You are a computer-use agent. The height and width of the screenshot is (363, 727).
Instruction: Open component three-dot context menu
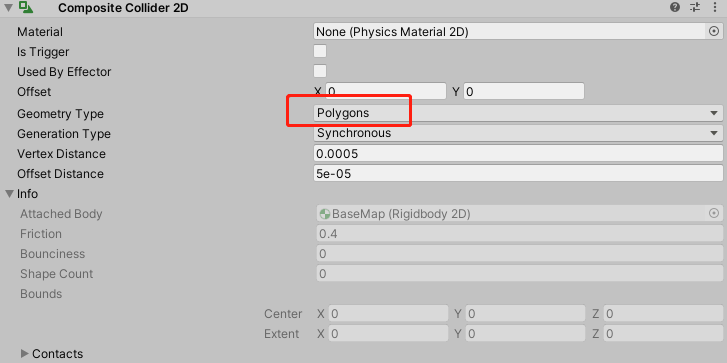pyautogui.click(x=714, y=7)
